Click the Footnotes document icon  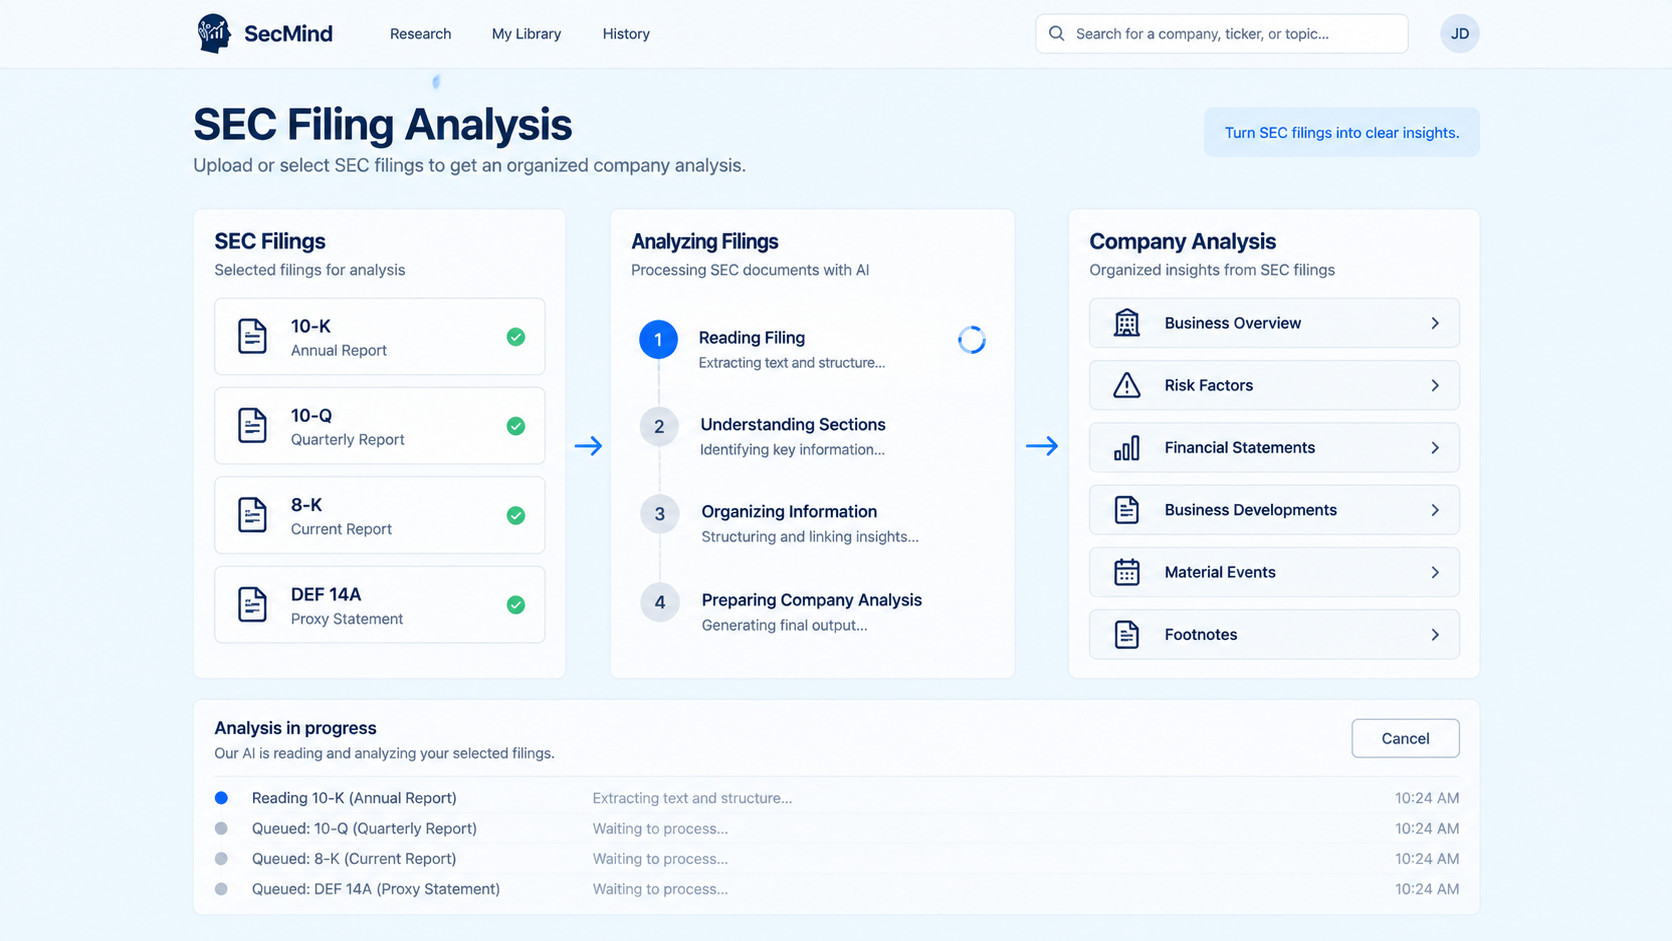(1127, 634)
